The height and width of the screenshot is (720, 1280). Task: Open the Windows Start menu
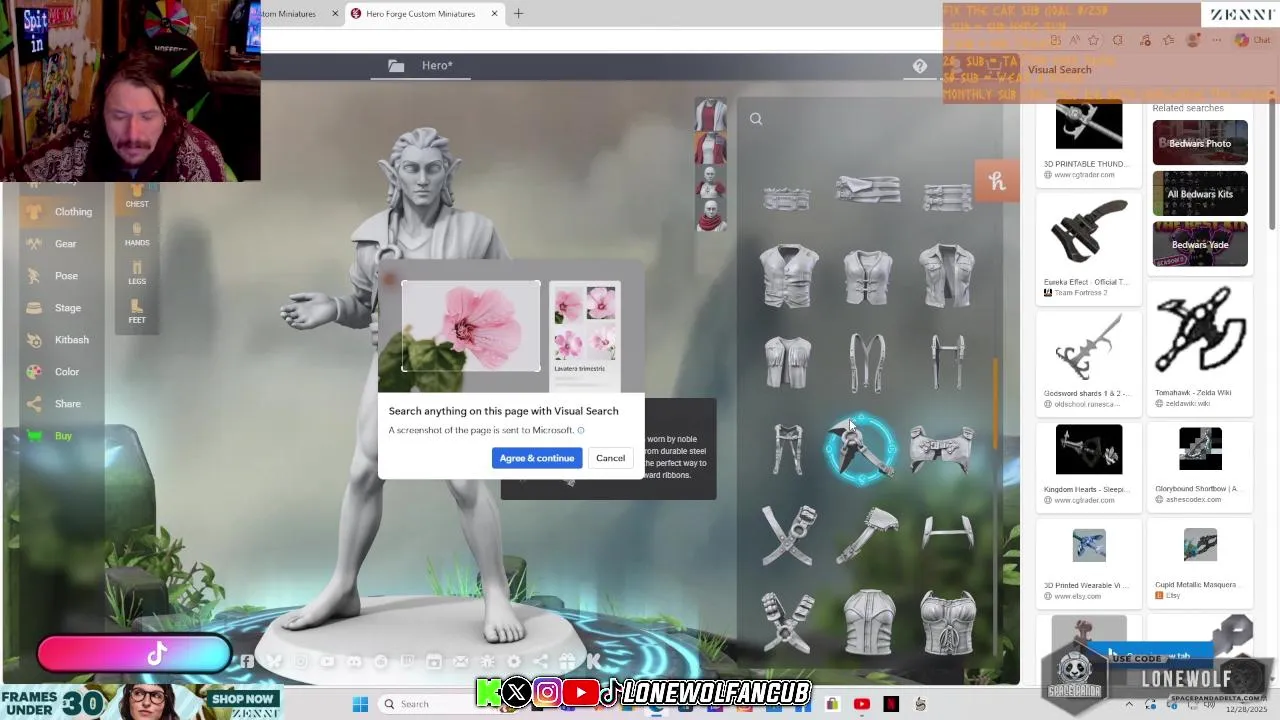(x=360, y=704)
